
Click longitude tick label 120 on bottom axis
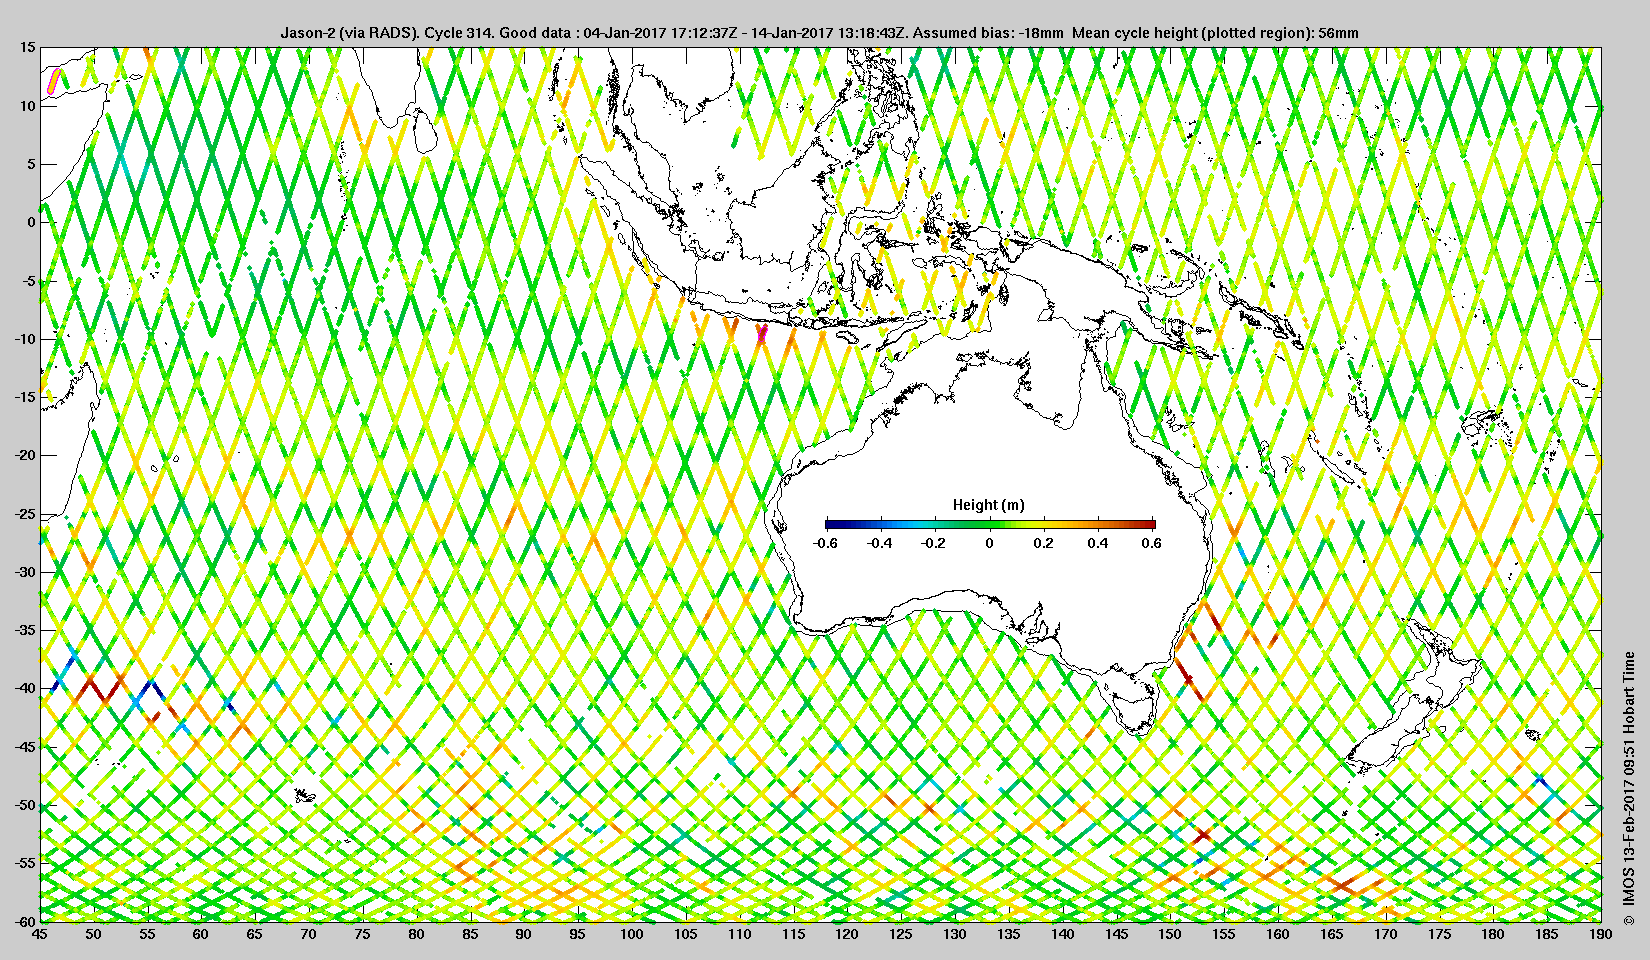(x=847, y=934)
